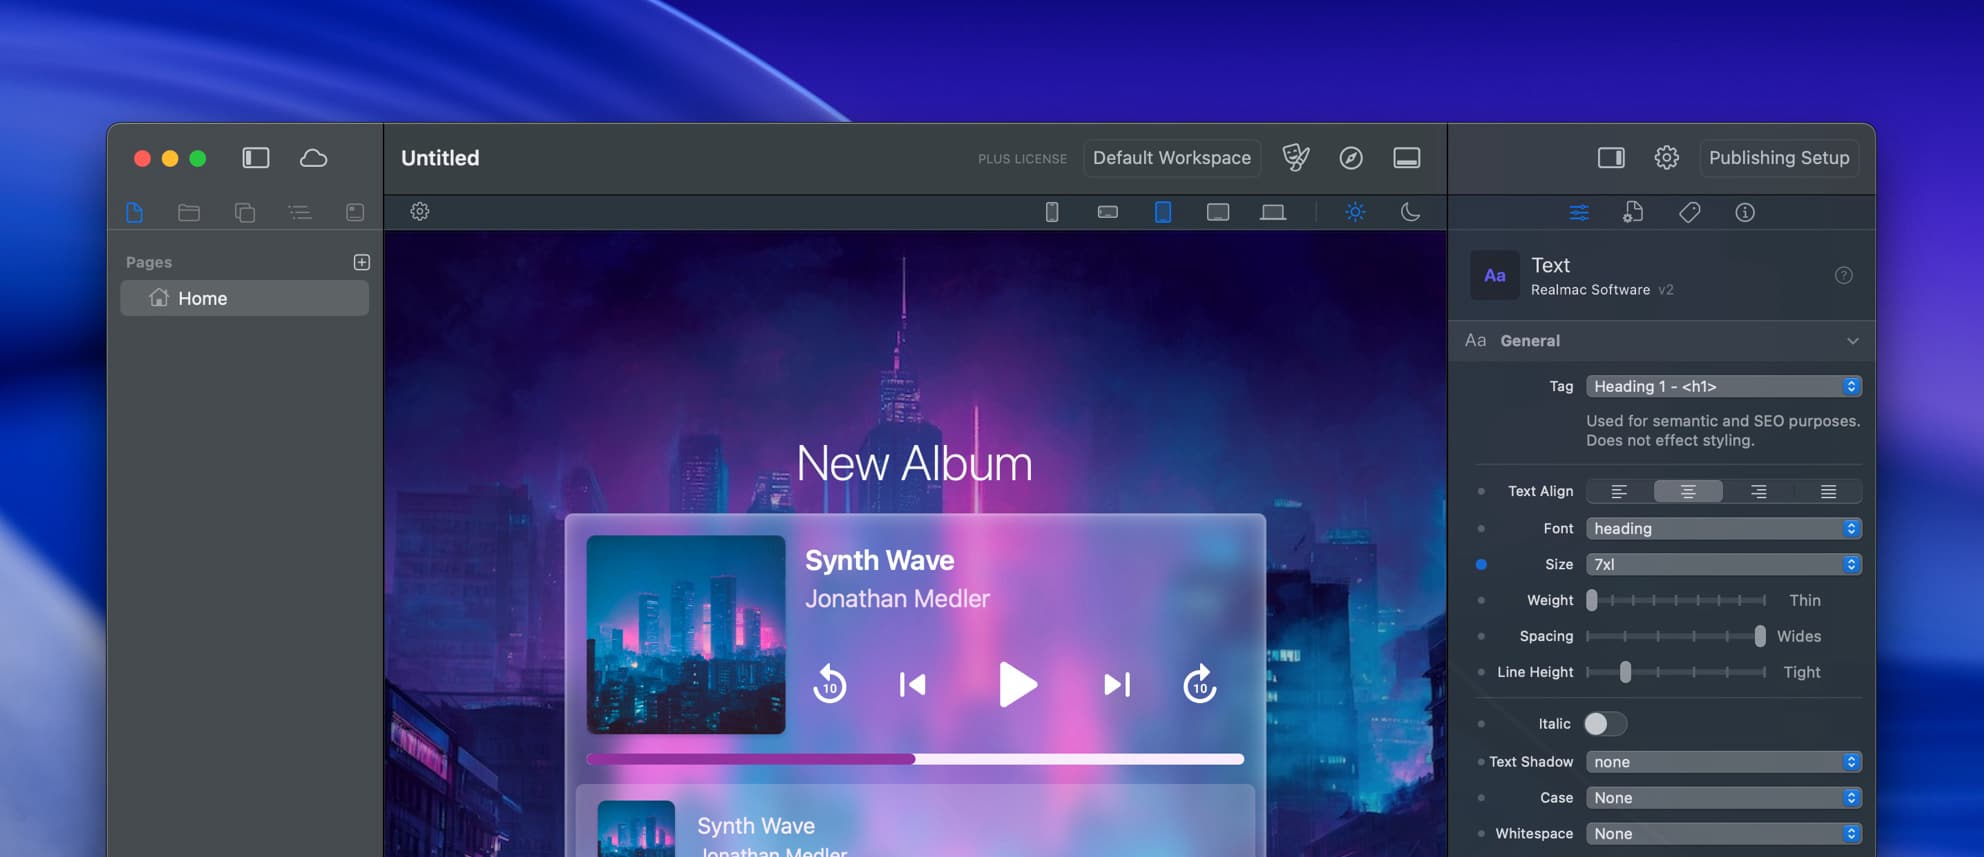Image resolution: width=1984 pixels, height=857 pixels.
Task: Select the Jonathan Medler artist text in the player
Action: pos(897,598)
